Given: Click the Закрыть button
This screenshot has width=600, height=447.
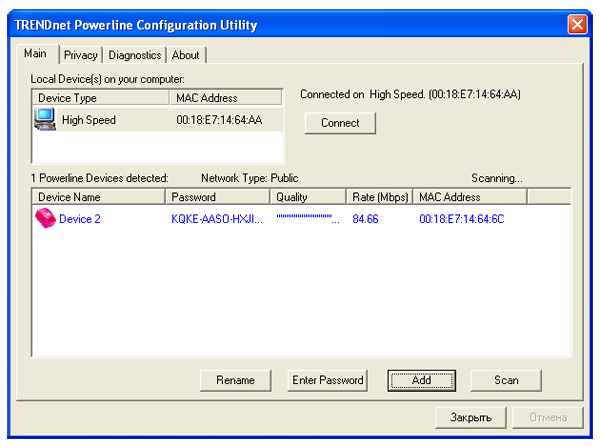Looking at the screenshot, I should 471,418.
